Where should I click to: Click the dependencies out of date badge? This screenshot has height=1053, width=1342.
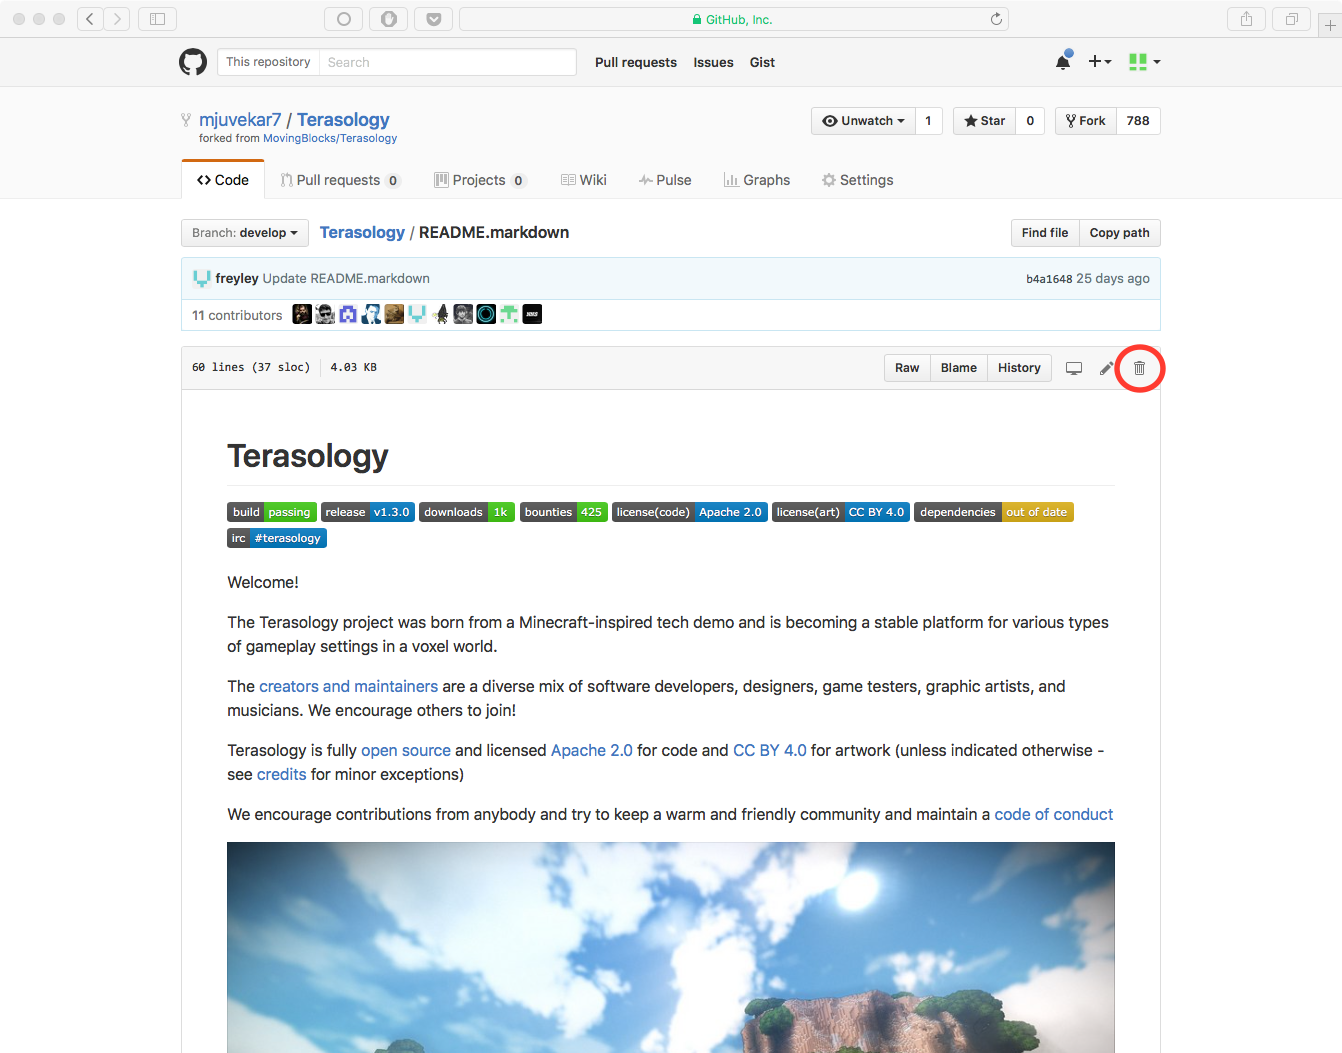(994, 512)
